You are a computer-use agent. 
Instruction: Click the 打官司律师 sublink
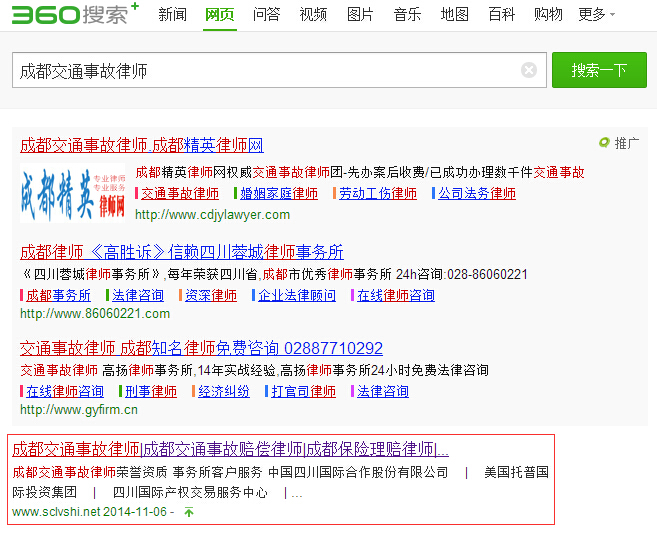304,391
